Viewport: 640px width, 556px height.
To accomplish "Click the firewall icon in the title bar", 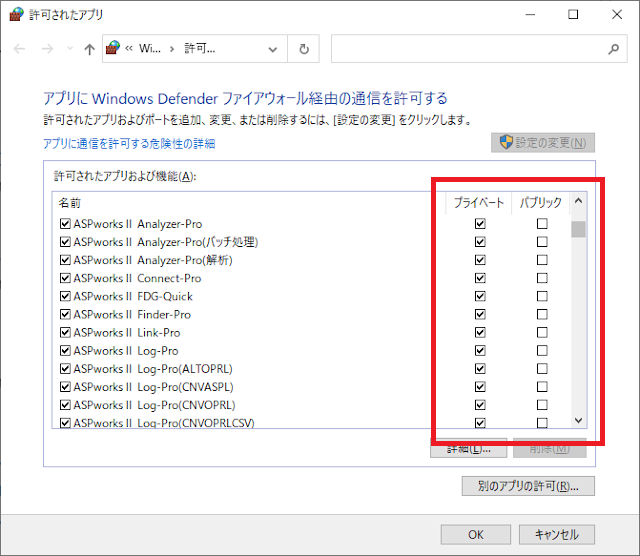I will (16, 14).
